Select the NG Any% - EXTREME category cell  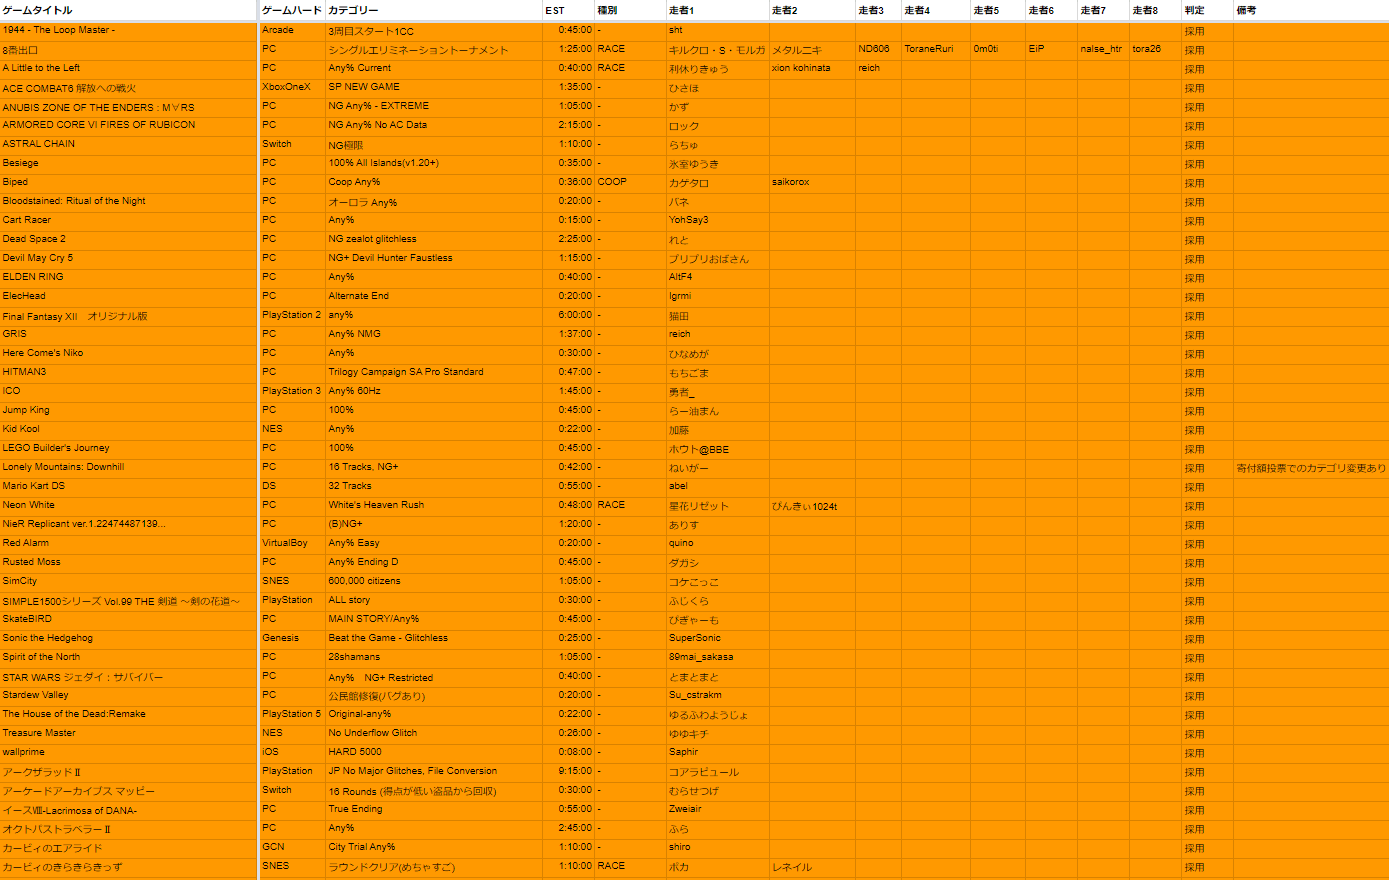point(434,107)
